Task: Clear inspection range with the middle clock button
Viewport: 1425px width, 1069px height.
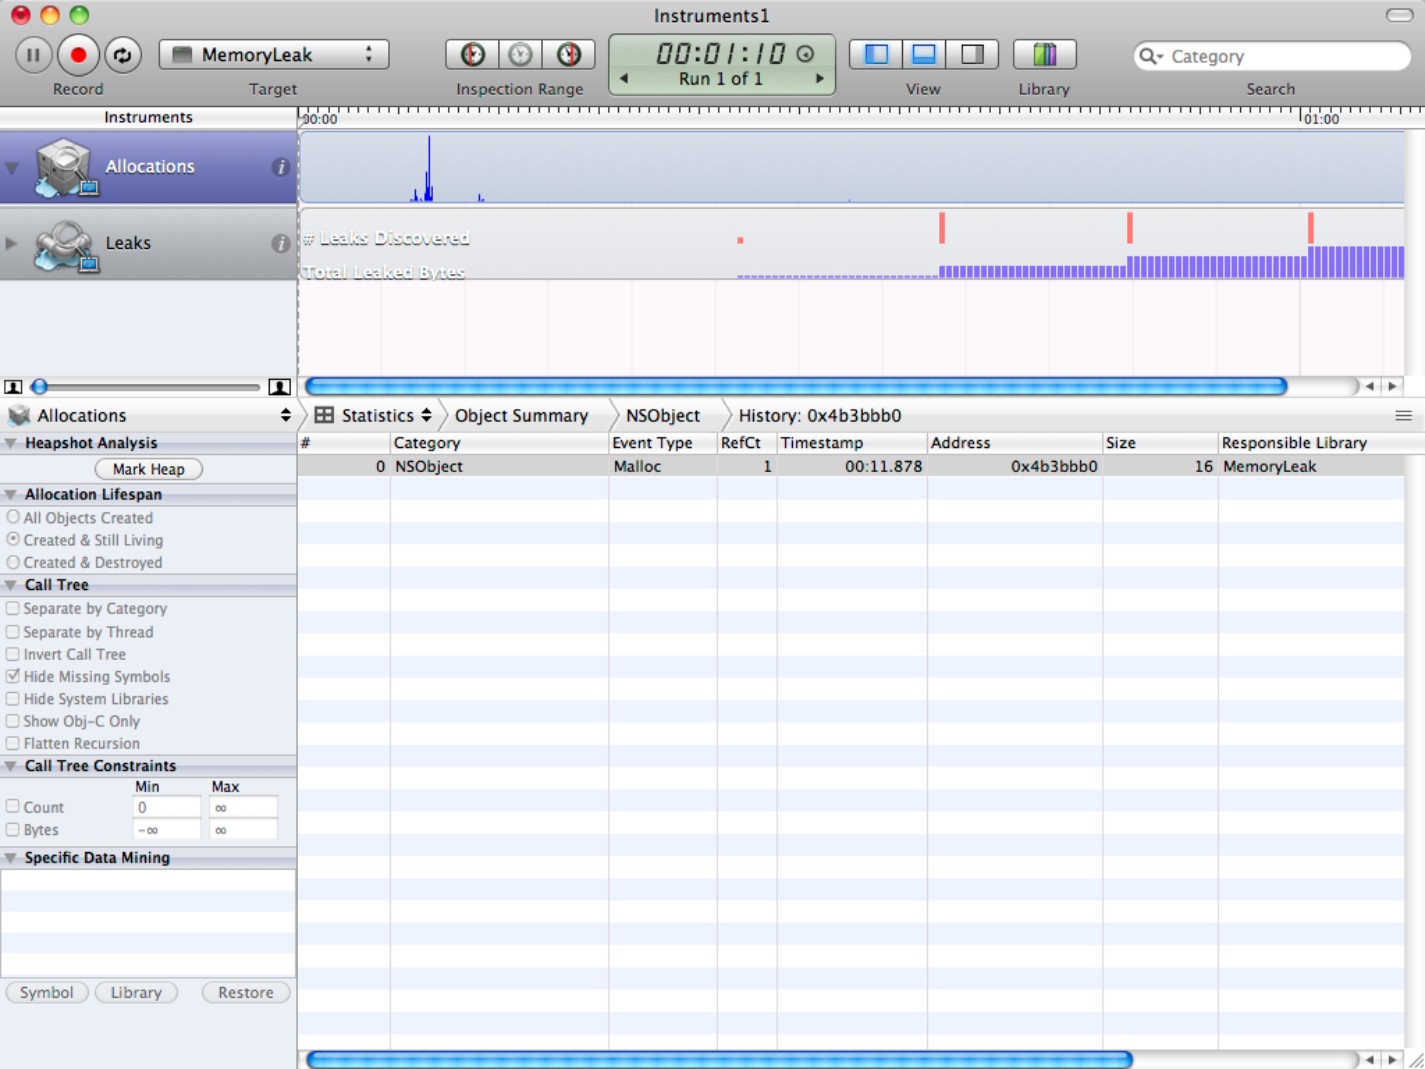Action: 520,54
